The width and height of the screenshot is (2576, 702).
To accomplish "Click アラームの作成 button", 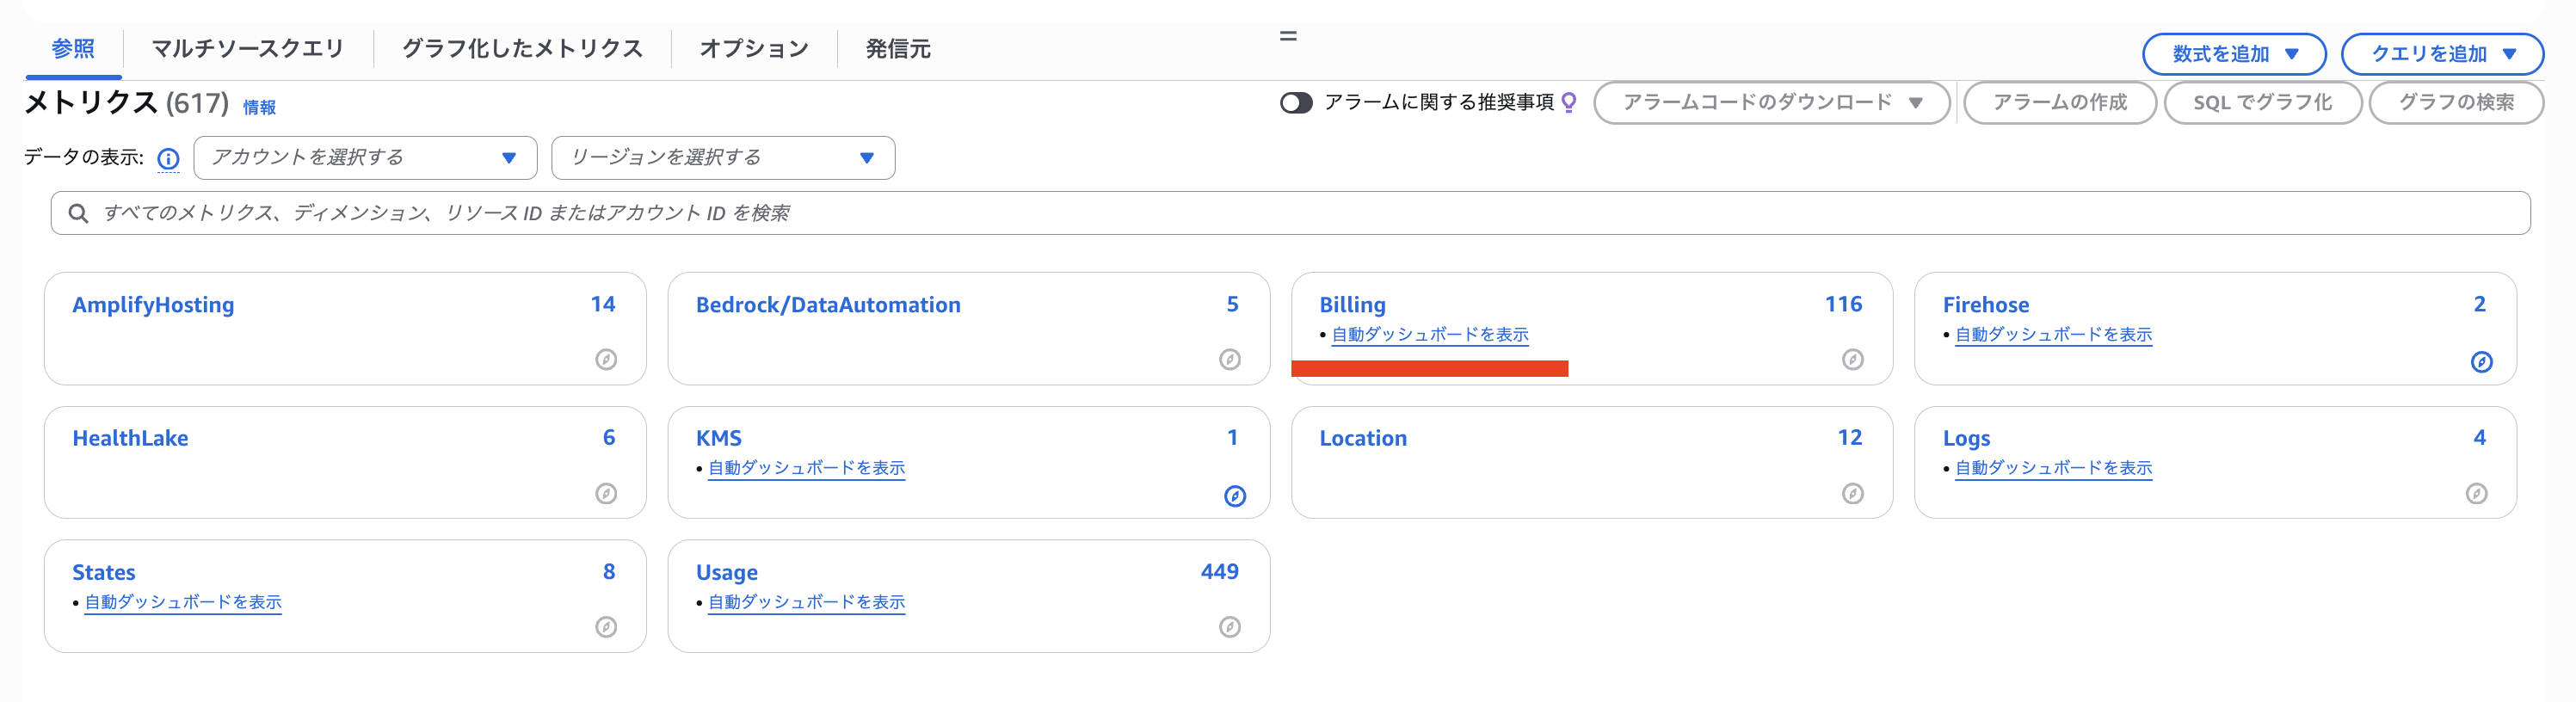I will (2059, 103).
